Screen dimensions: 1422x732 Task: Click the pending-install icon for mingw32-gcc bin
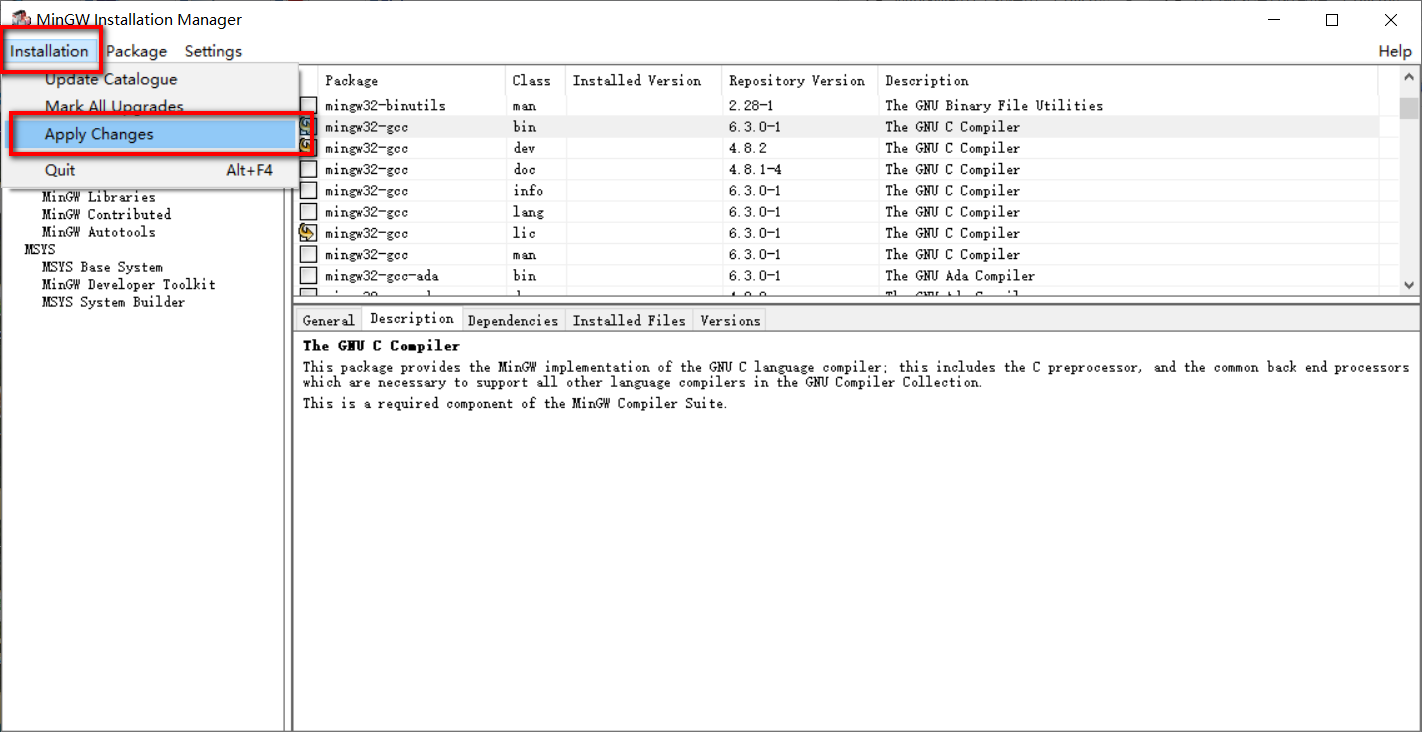coord(307,127)
